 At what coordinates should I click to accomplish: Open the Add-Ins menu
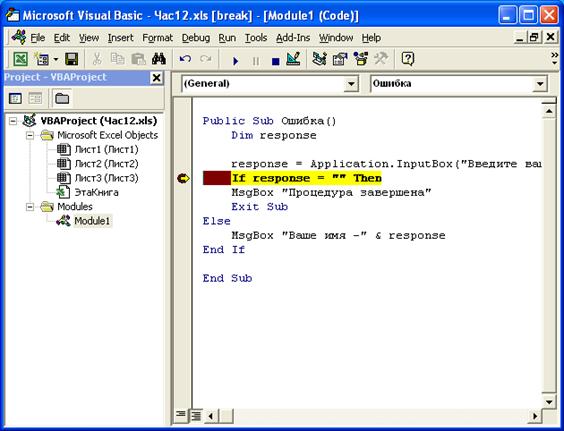[x=293, y=38]
